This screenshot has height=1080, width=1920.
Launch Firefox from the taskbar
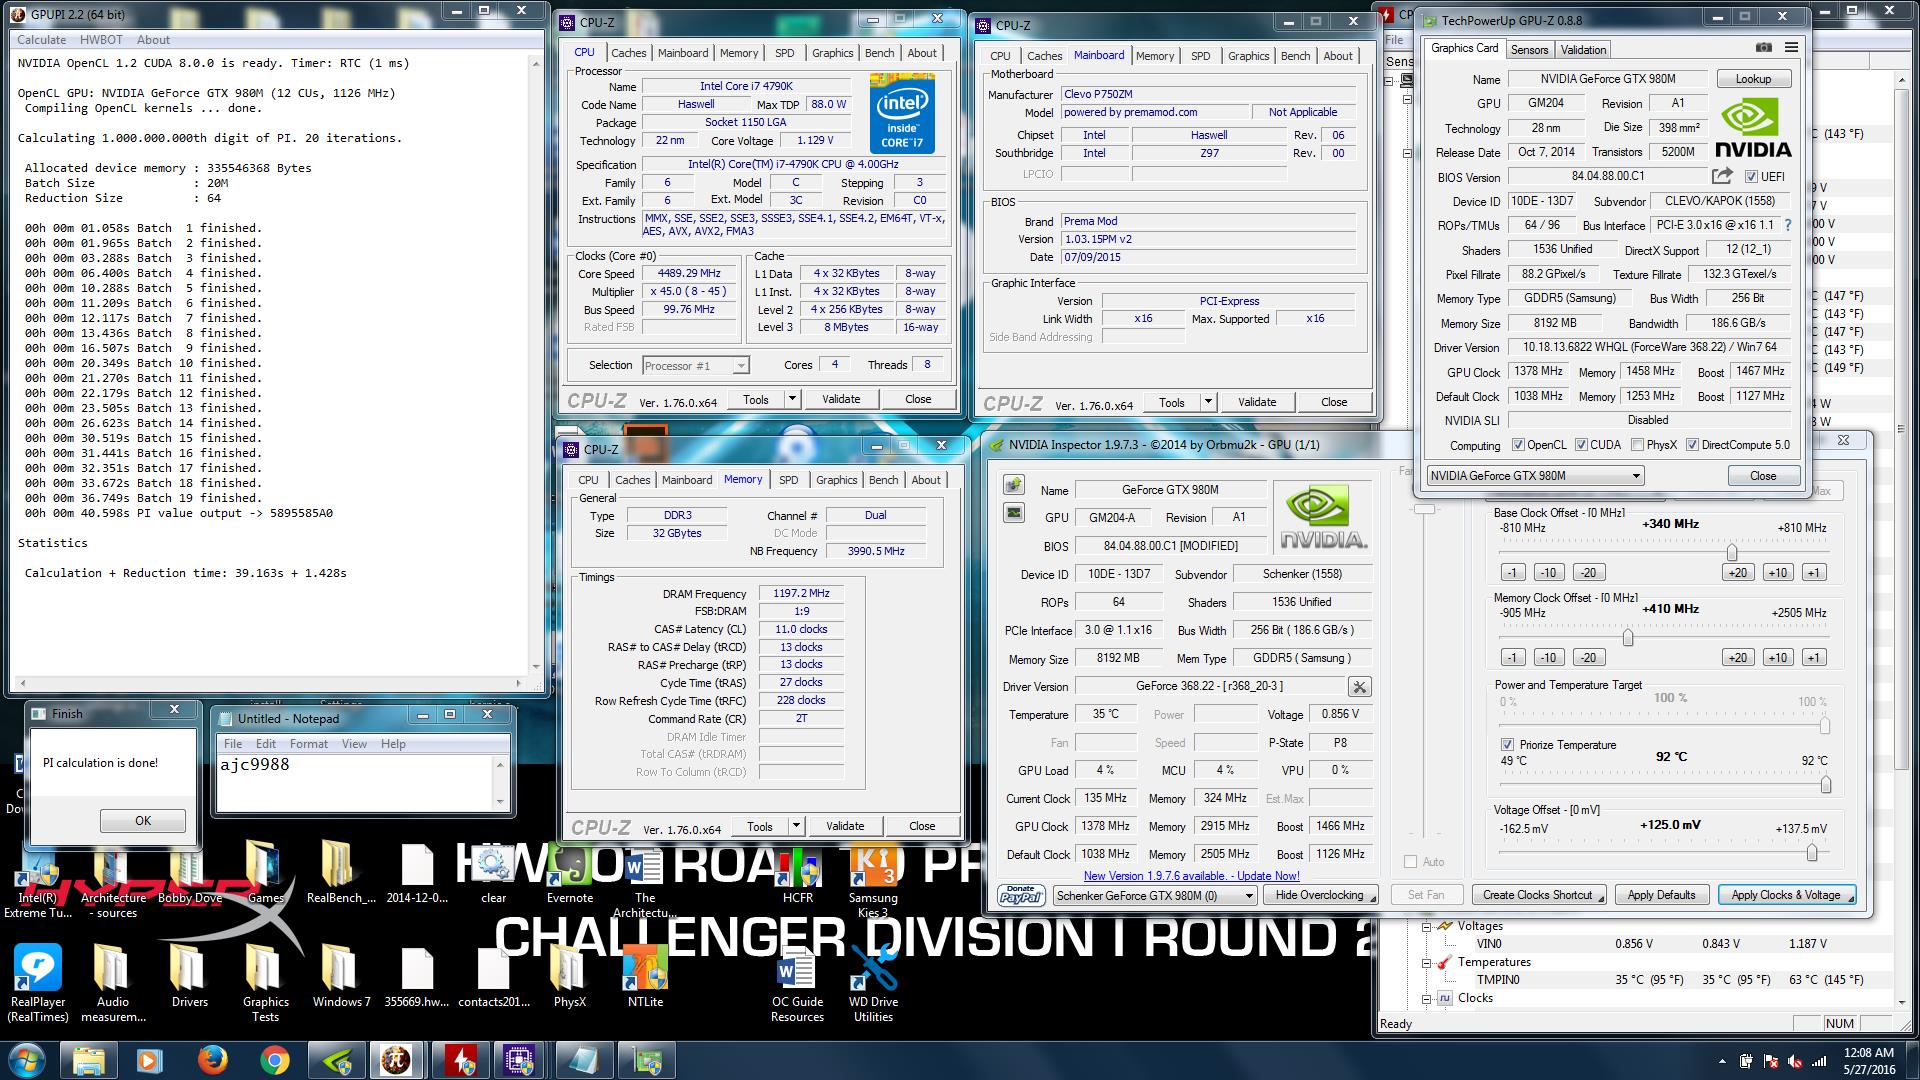point(212,1060)
